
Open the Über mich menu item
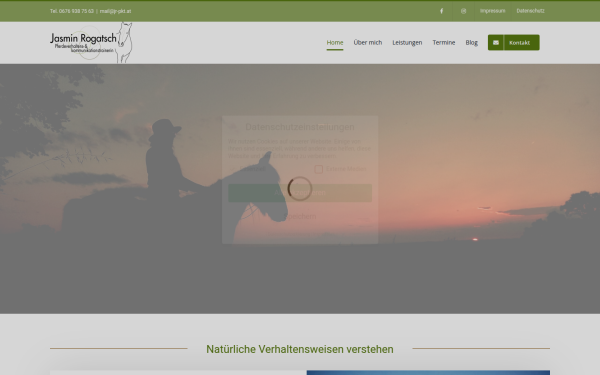(368, 42)
